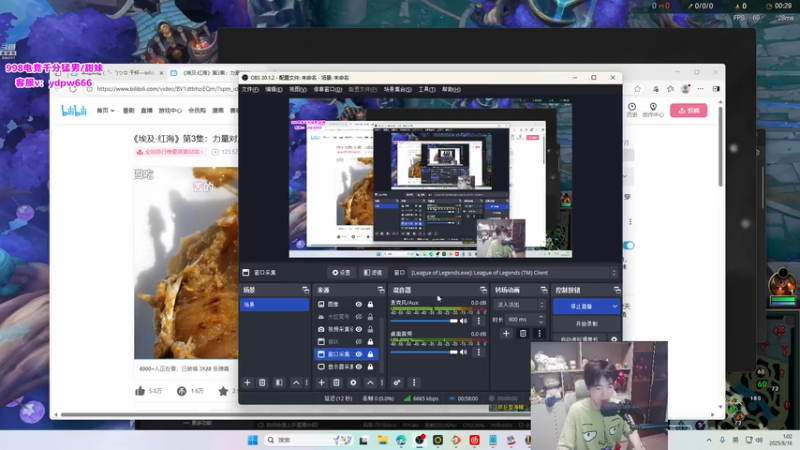Toggle visibility of the 图像 source
Screen dimensions: 800x450
click(x=359, y=304)
